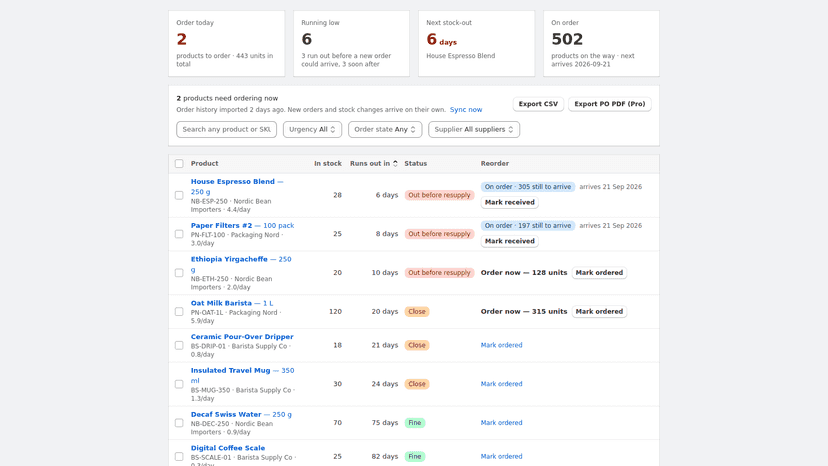Open the Supplier filter dropdown
The height and width of the screenshot is (466, 828).
pyautogui.click(x=474, y=129)
